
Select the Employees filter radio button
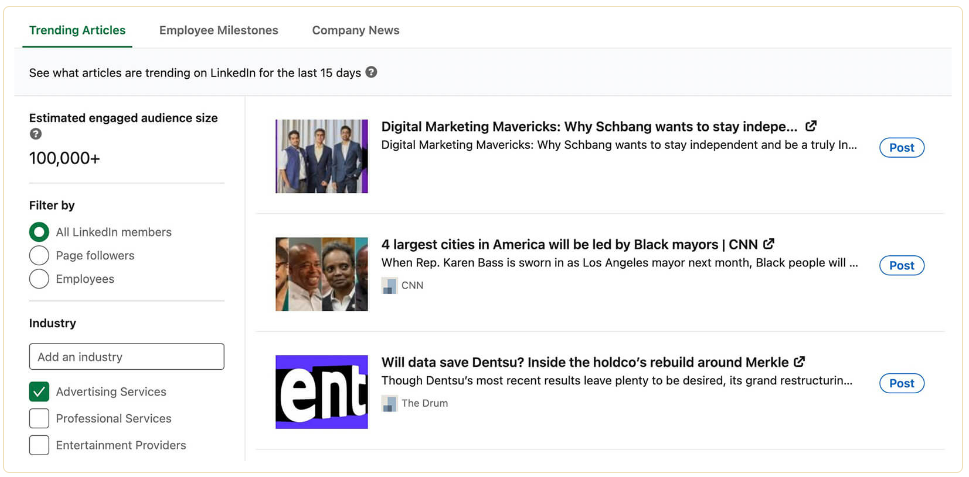[x=39, y=279]
